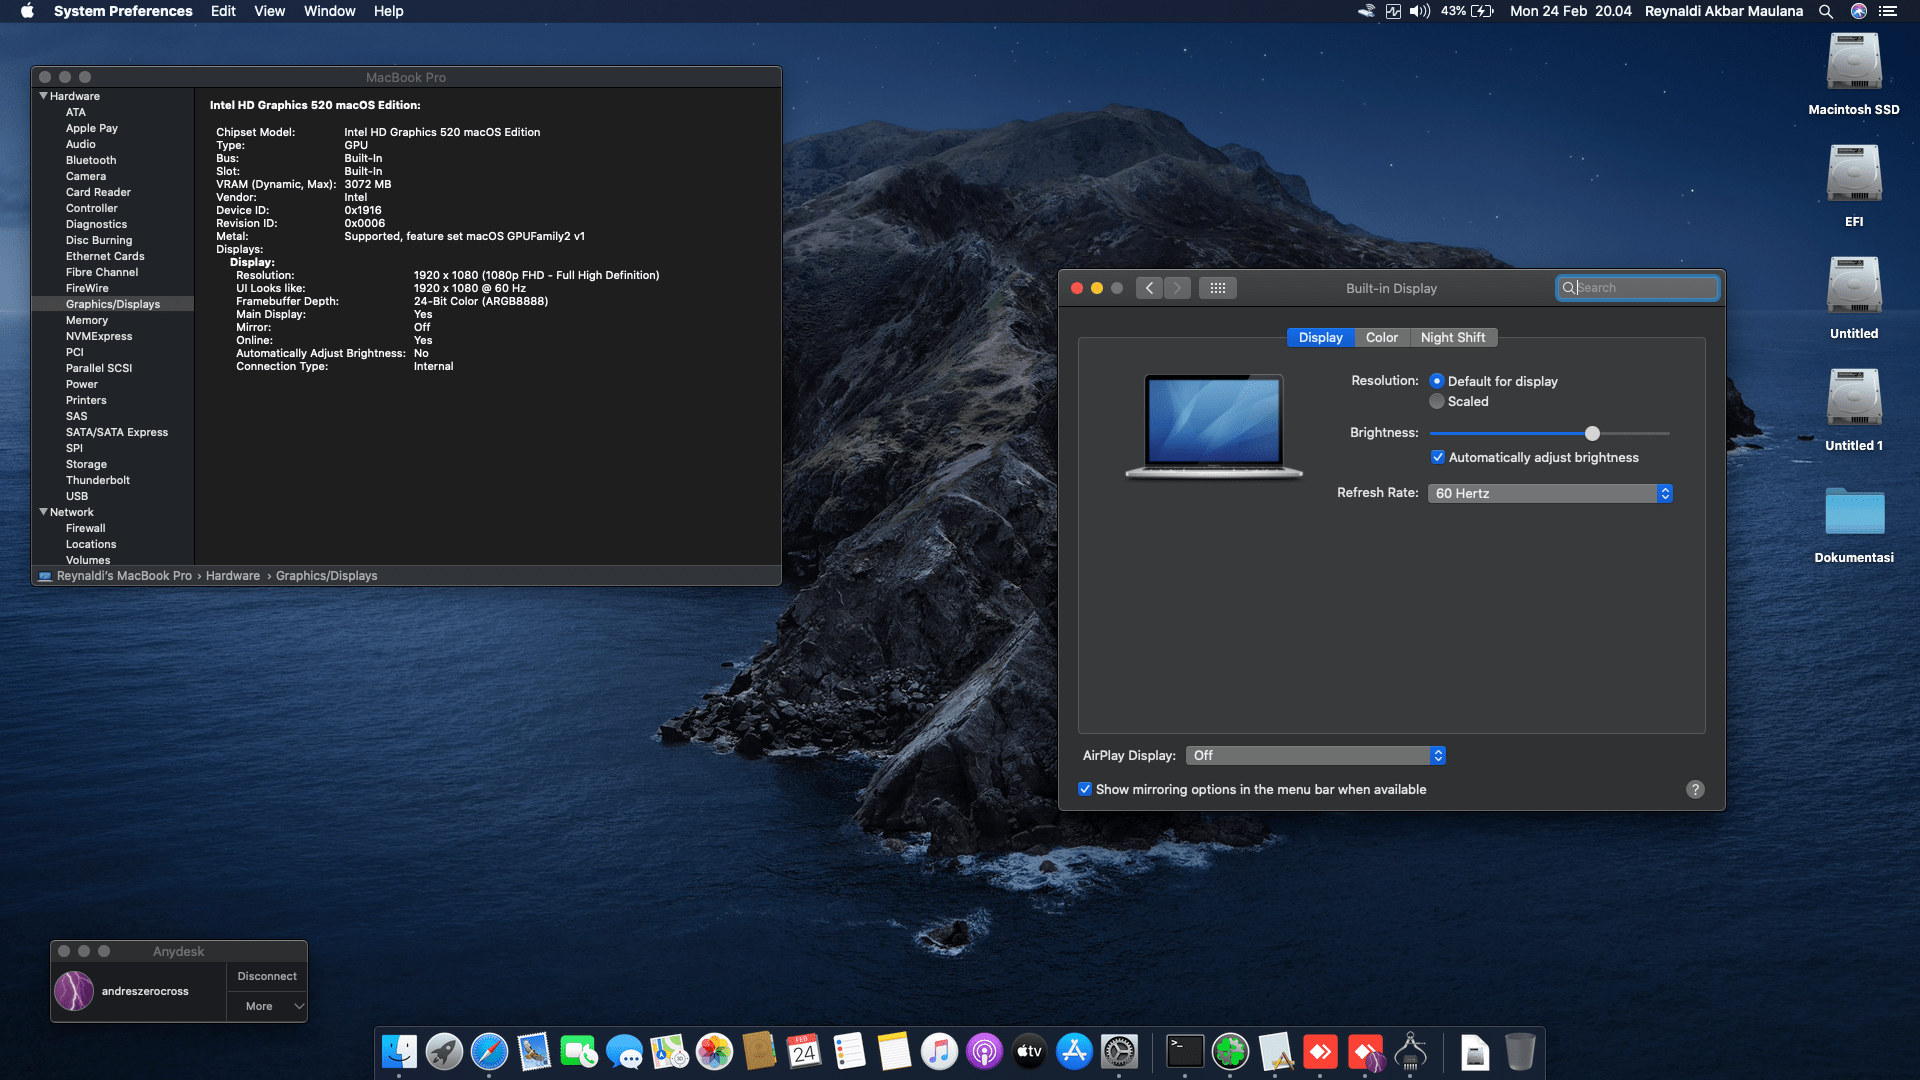This screenshot has height=1080, width=1920.
Task: Click the Show All grid icon in the toolbar
Action: click(1217, 288)
